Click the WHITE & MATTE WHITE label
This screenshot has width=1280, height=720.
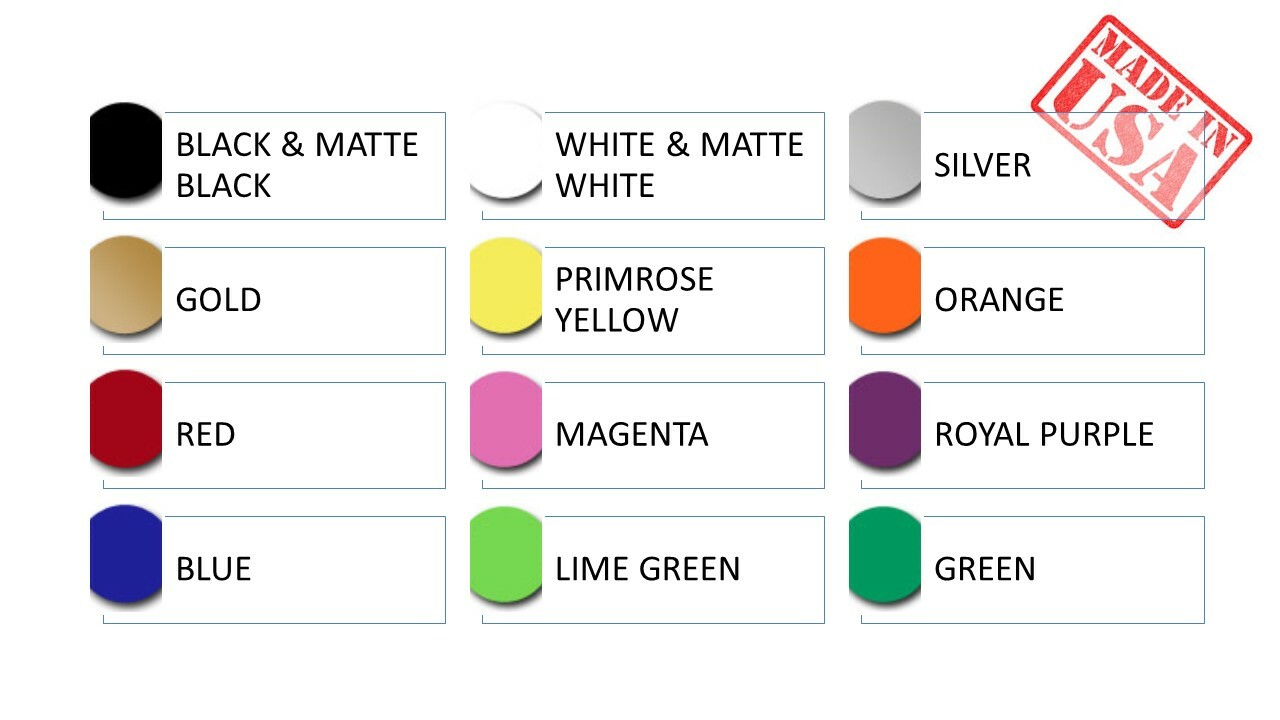[x=679, y=165]
